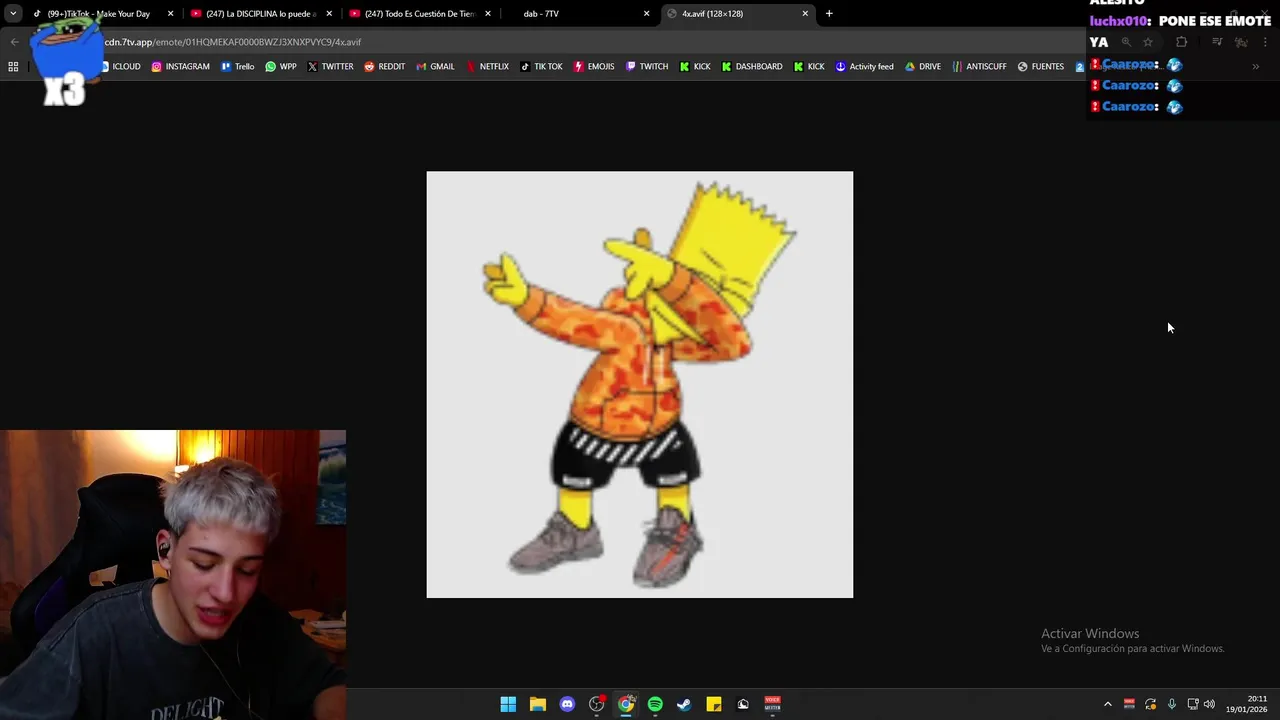Image resolution: width=1280 pixels, height=720 pixels.
Task: Switch to the La DISCIPLINA YouTube tab
Action: pos(260,14)
